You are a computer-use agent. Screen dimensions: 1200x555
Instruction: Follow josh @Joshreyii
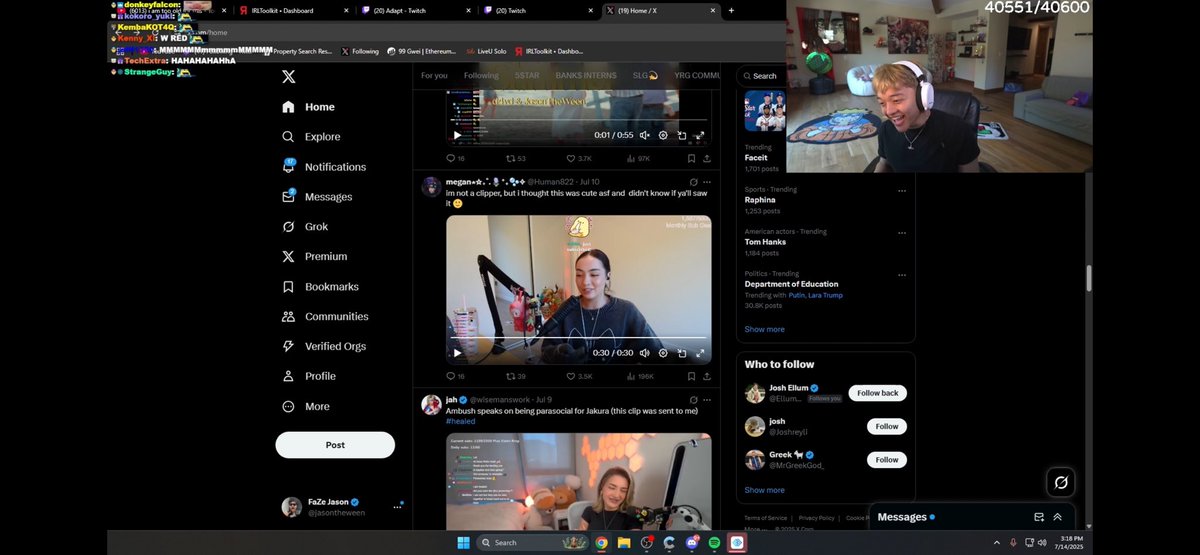click(887, 426)
